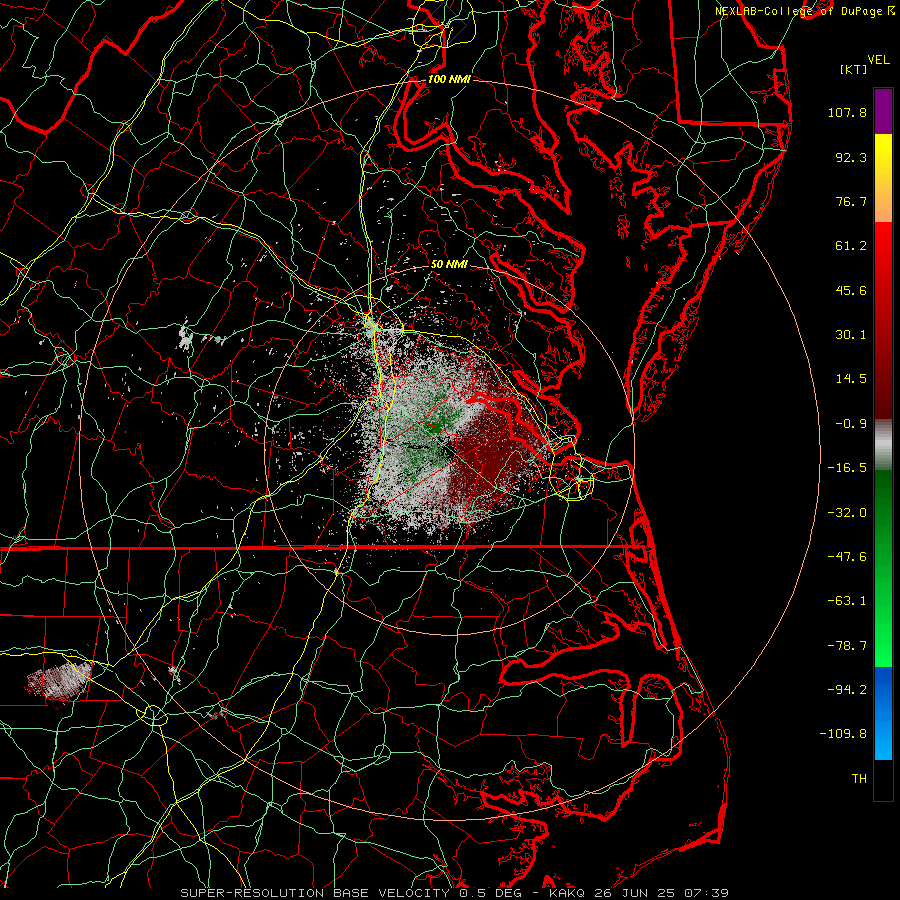
Task: Click the '26 JUN 25 07:39' timestamp
Action: click(x=660, y=893)
